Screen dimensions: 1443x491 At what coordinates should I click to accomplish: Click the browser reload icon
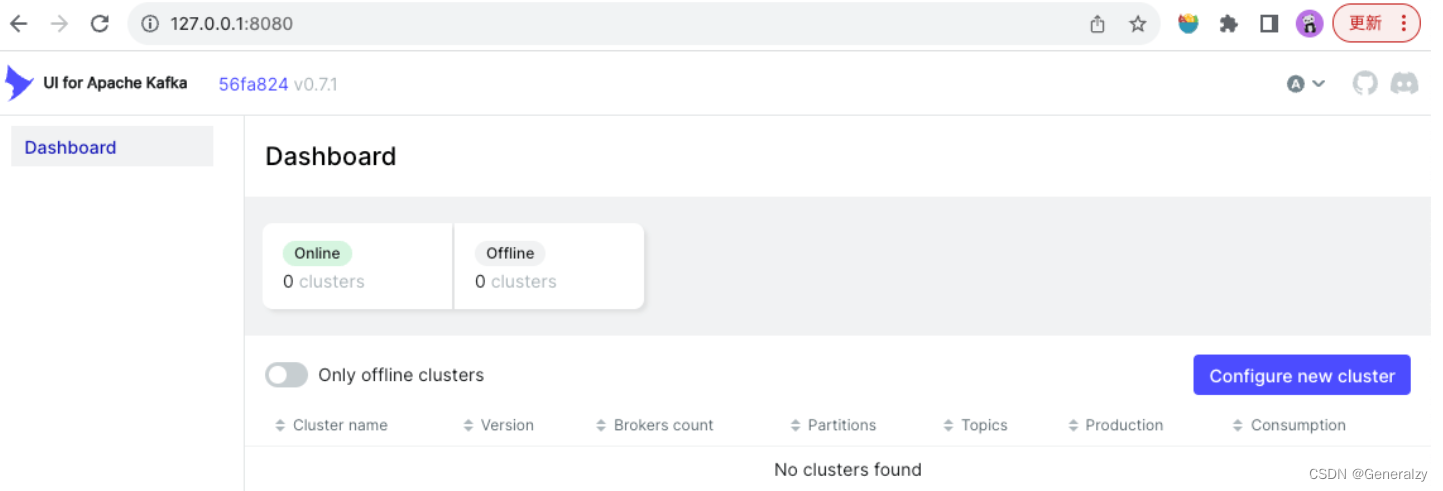coord(99,24)
